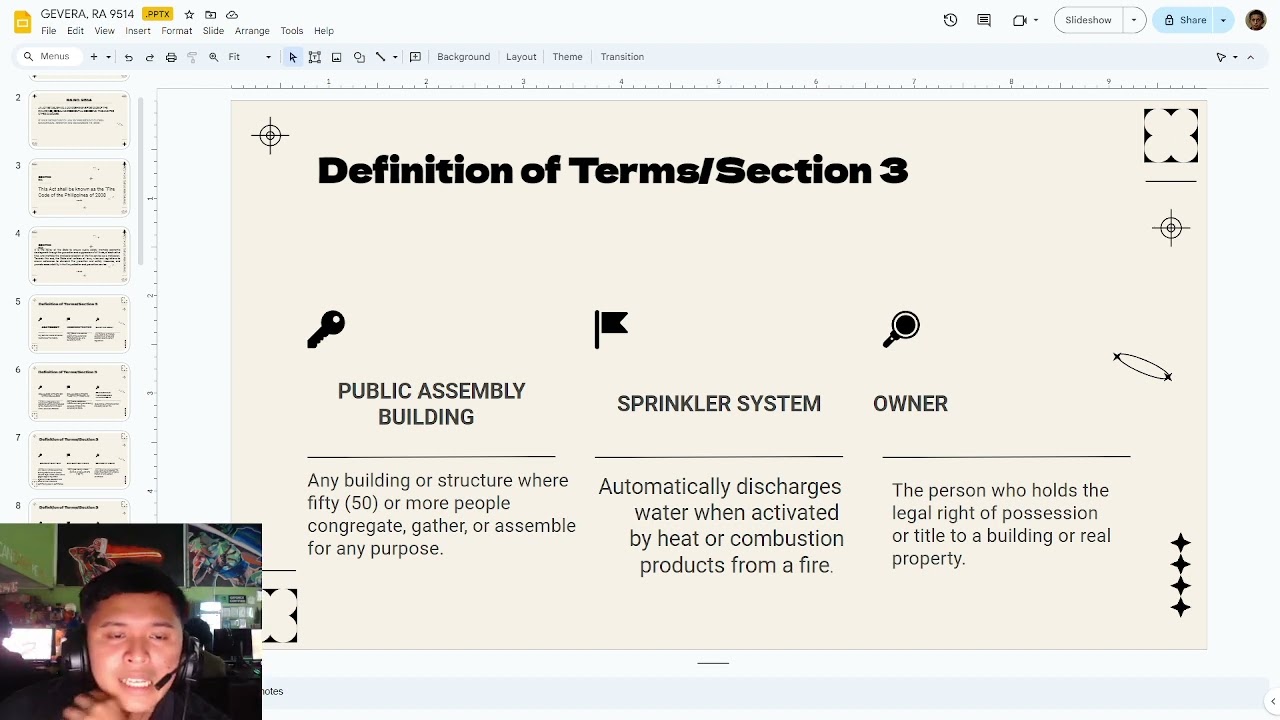The width and height of the screenshot is (1280, 720).
Task: Collapse the menus with chevron up
Action: pos(1250,57)
